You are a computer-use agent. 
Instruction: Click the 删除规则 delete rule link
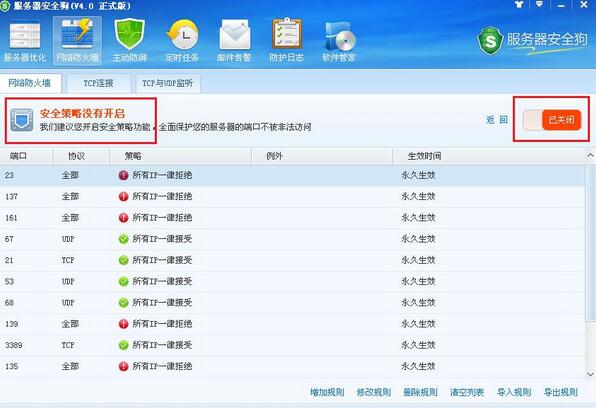click(420, 392)
